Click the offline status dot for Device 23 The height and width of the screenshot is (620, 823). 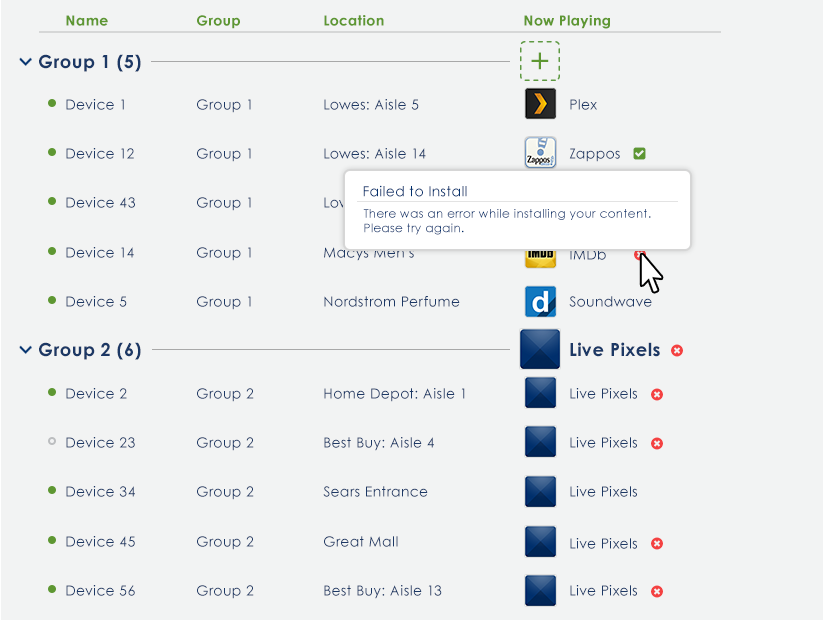tap(52, 442)
